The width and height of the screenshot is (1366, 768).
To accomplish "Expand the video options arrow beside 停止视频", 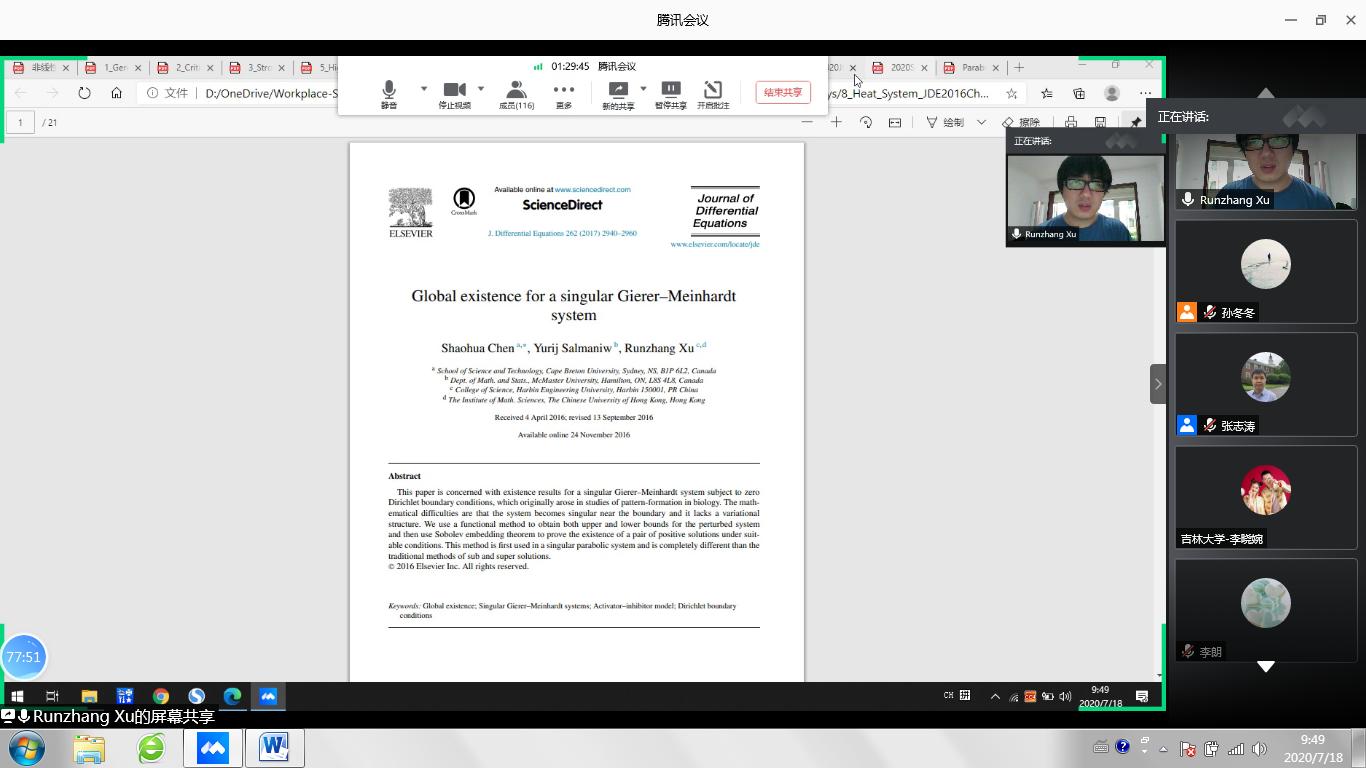I will (x=481, y=89).
